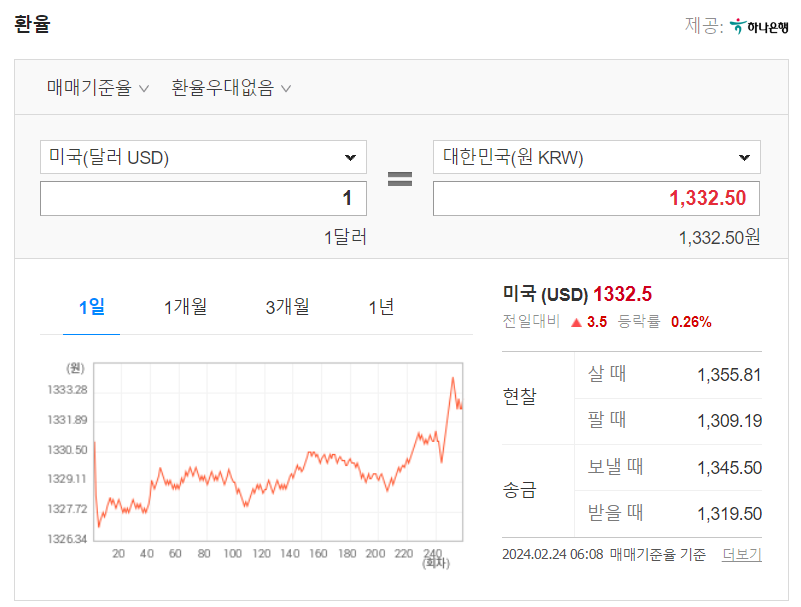Switch to the 1개월 chart tab
The width and height of the screenshot is (801, 607).
(x=185, y=308)
